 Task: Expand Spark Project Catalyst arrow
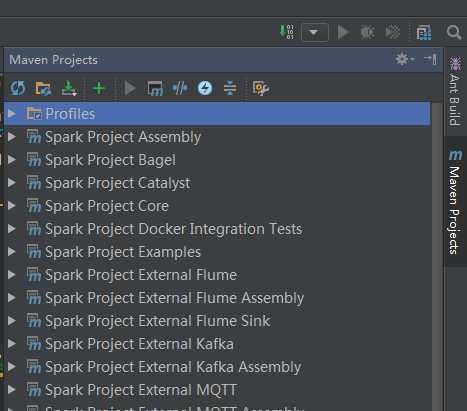[x=12, y=183]
